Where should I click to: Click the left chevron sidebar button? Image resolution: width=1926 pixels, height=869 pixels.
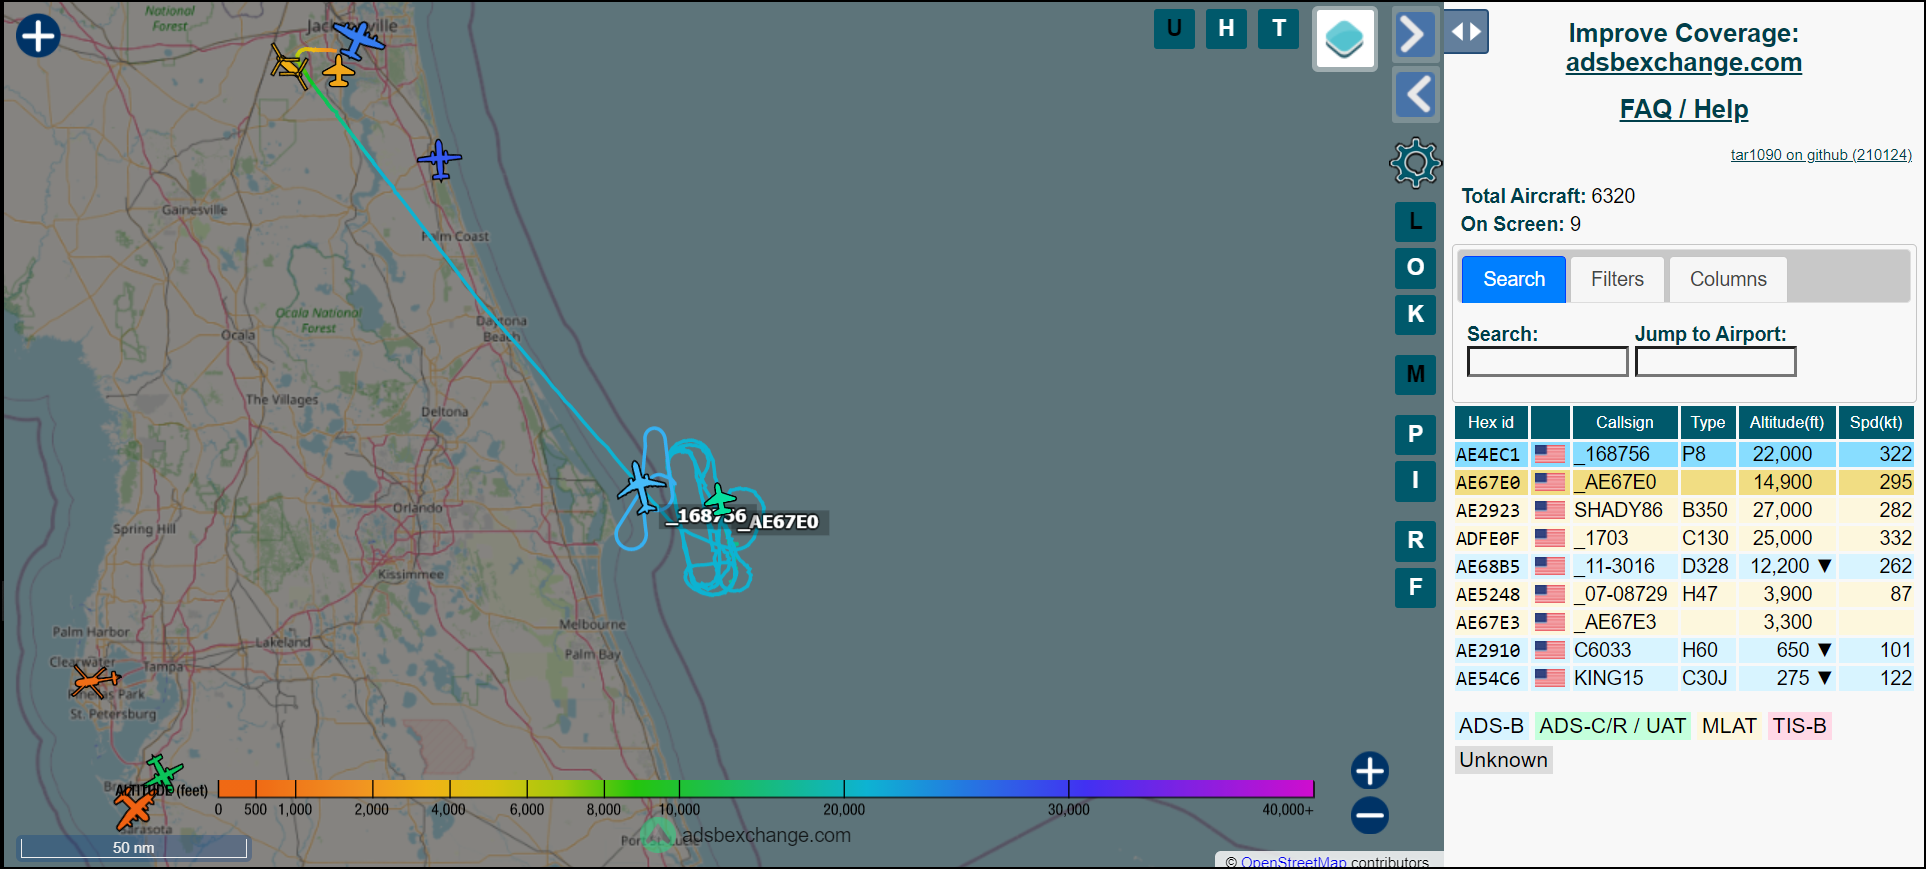click(x=1416, y=95)
